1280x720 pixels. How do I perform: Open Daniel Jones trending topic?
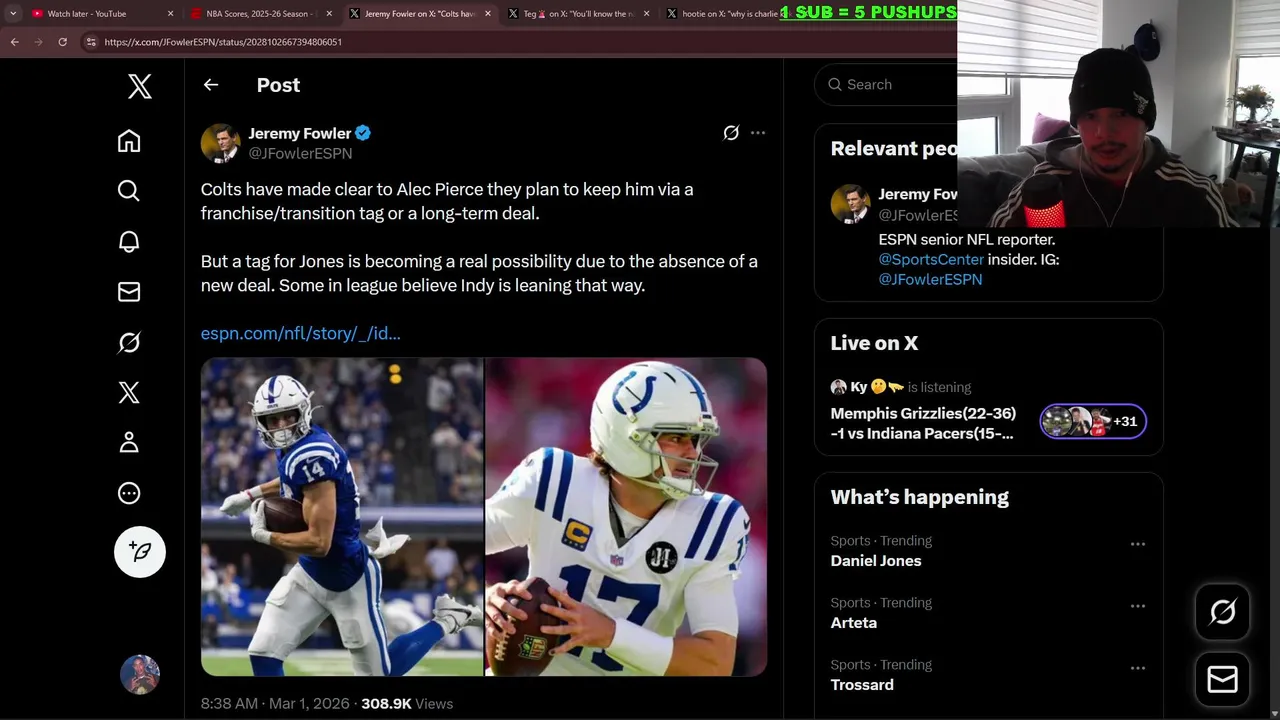(876, 561)
